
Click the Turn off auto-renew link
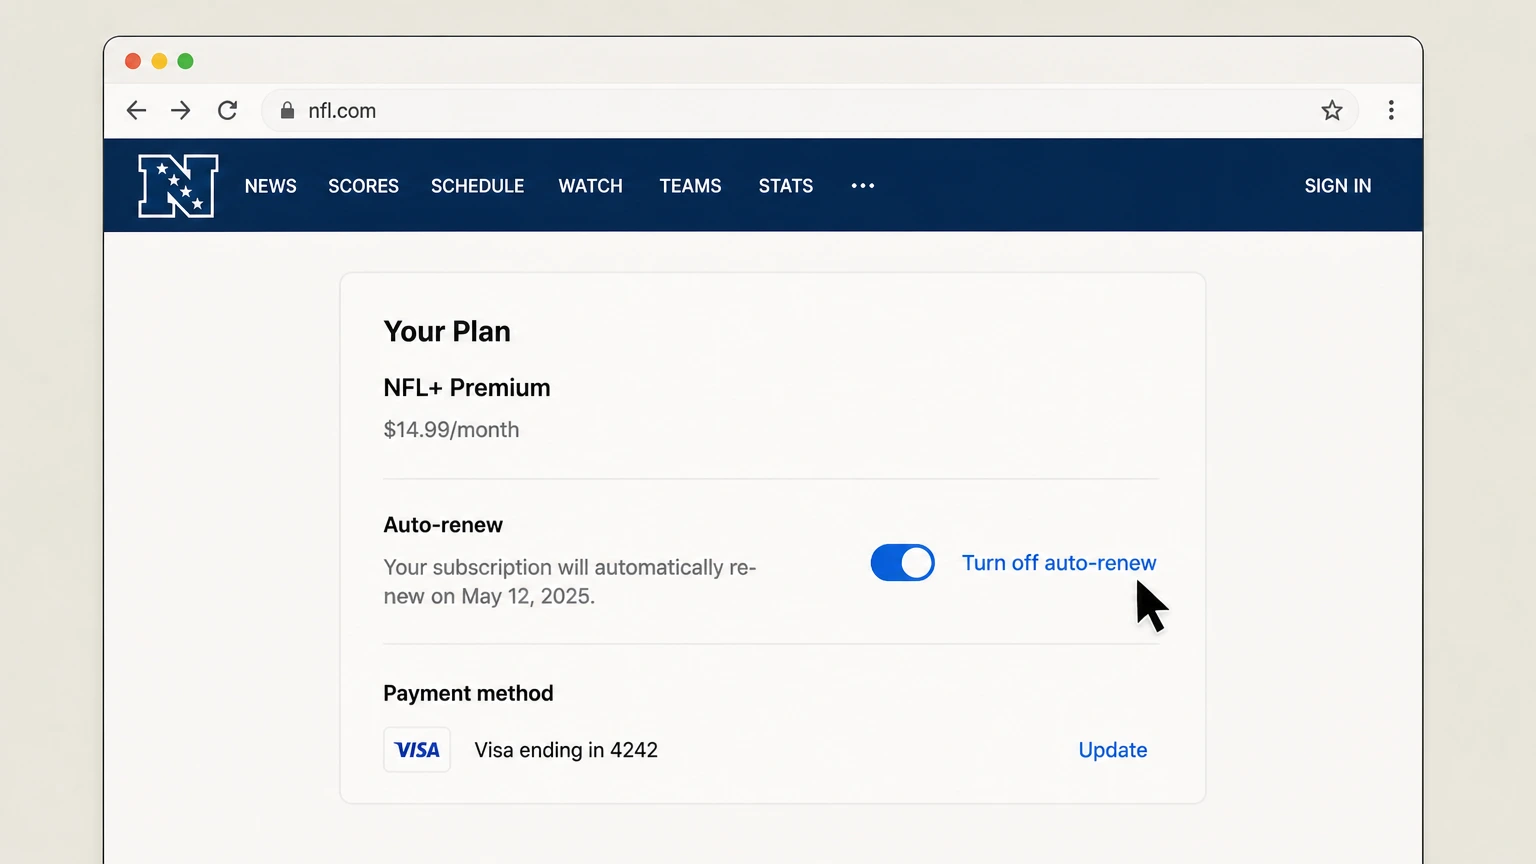[x=1059, y=563]
